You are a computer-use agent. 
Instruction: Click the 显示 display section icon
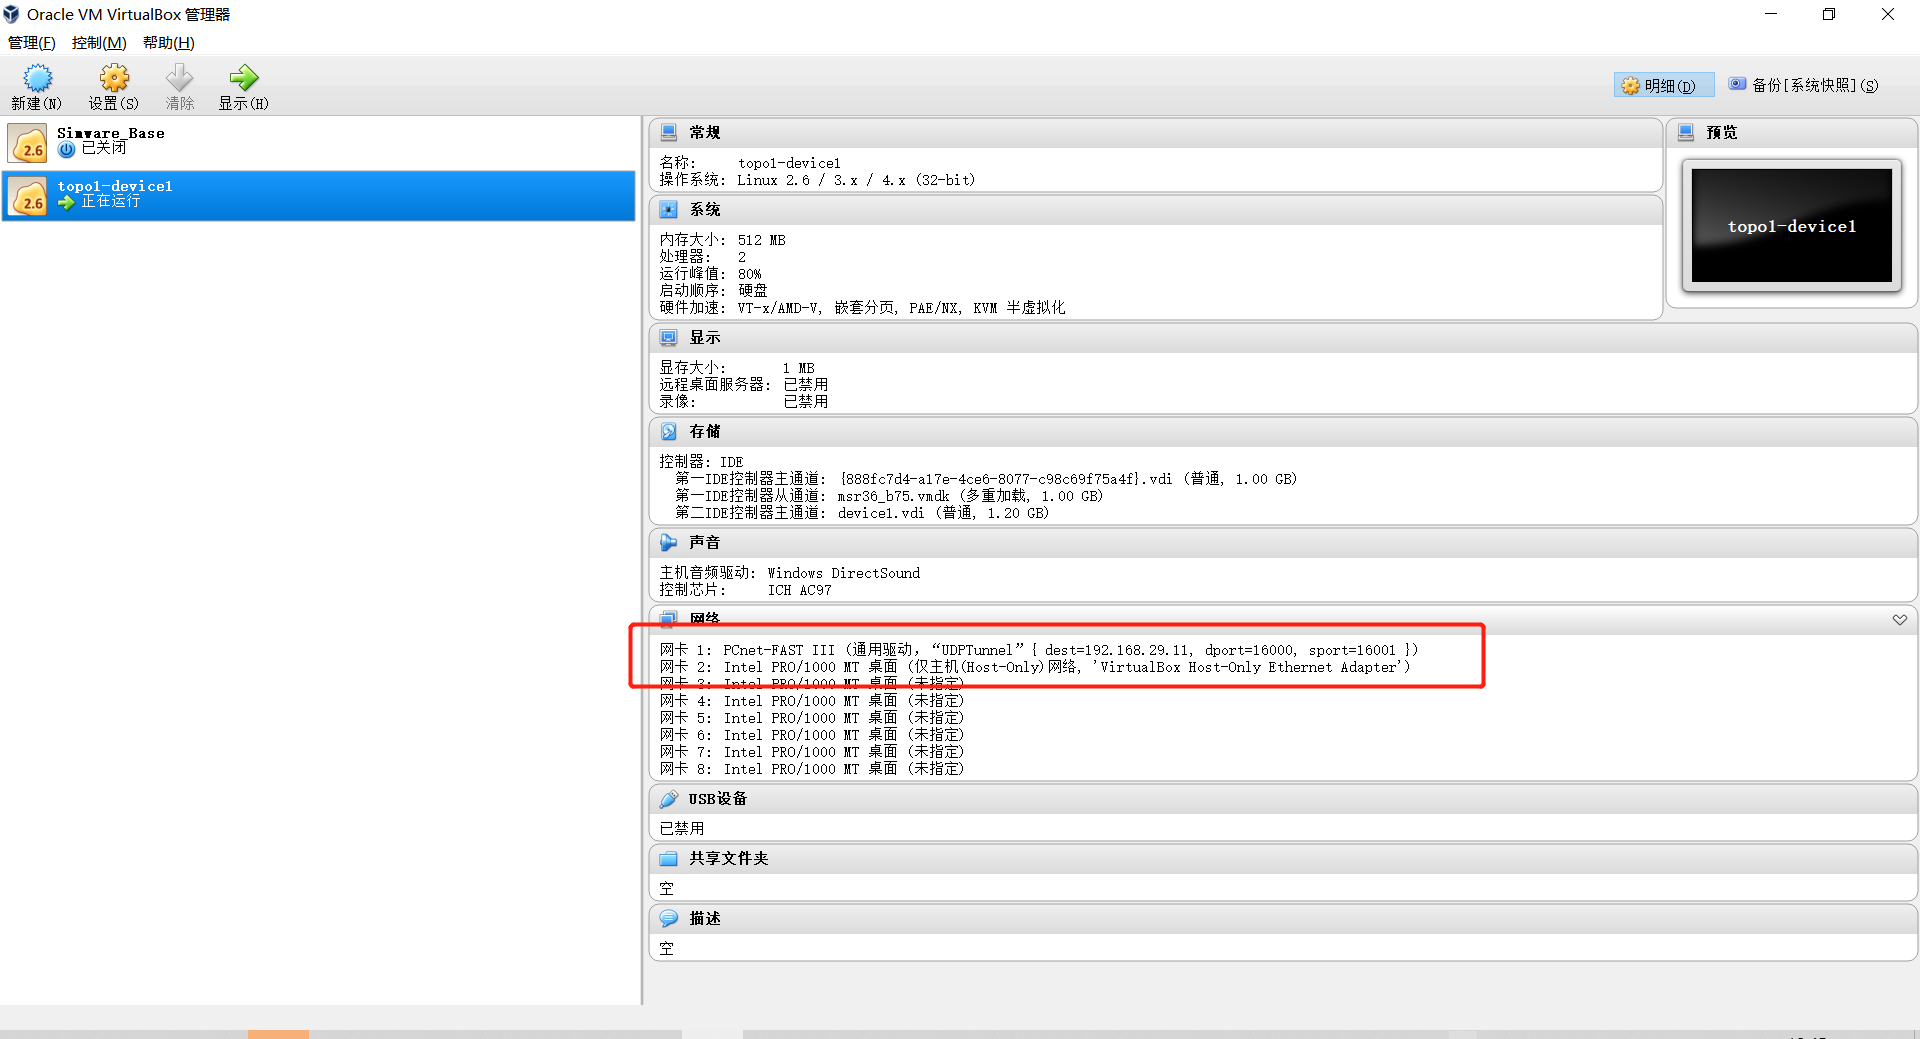tap(669, 338)
